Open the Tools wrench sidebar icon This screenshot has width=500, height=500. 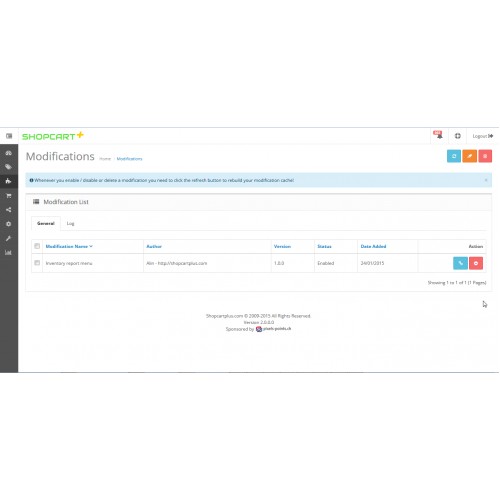9,238
